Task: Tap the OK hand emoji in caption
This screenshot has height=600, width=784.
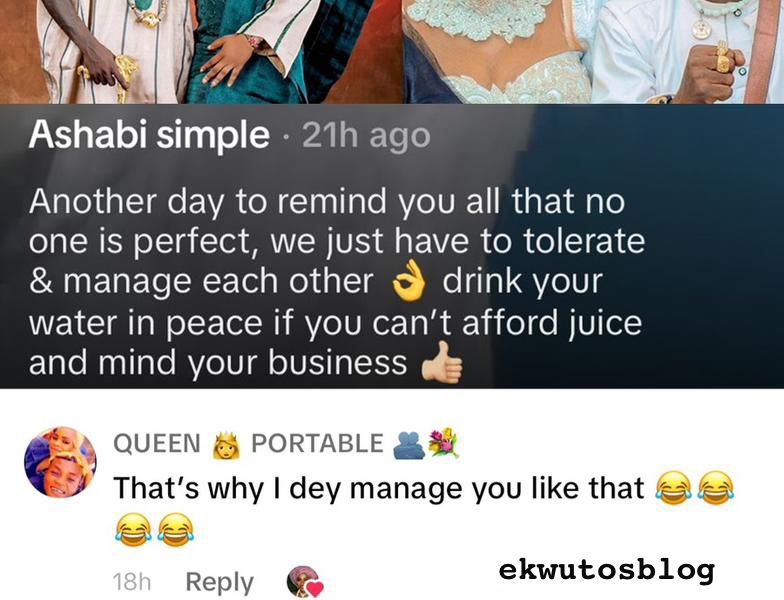Action: (x=408, y=282)
